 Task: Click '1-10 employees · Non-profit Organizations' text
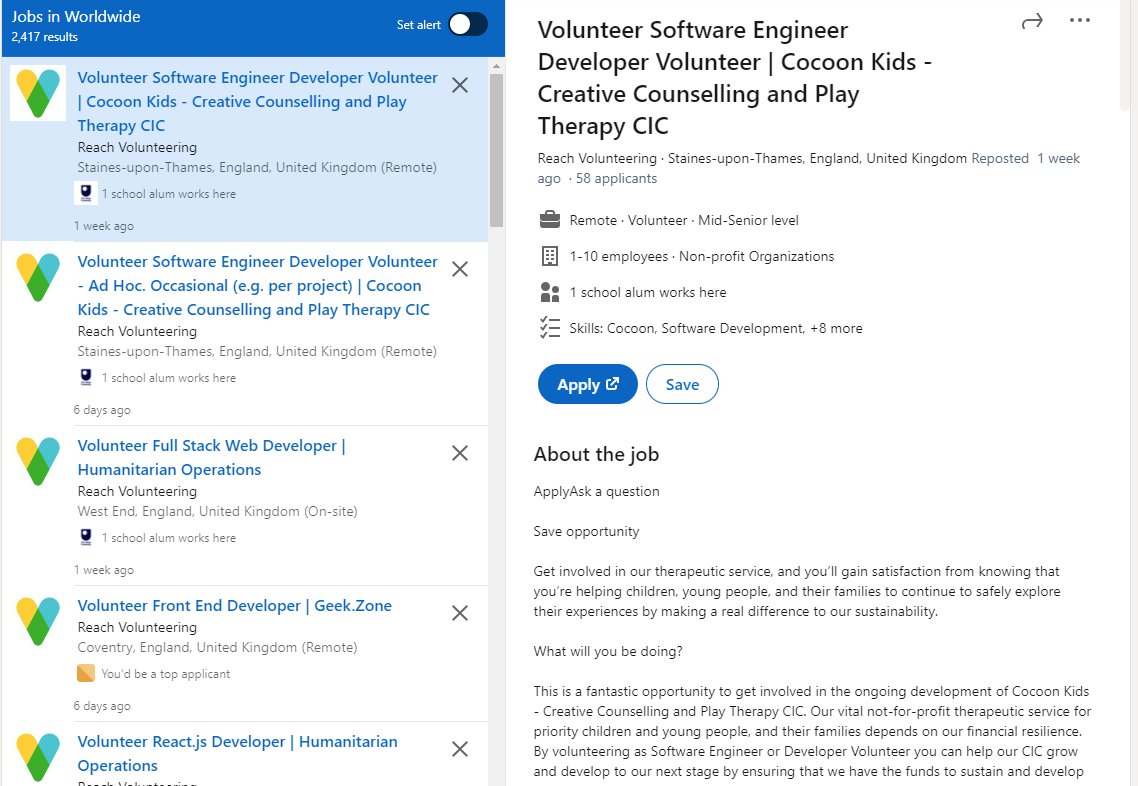(702, 256)
